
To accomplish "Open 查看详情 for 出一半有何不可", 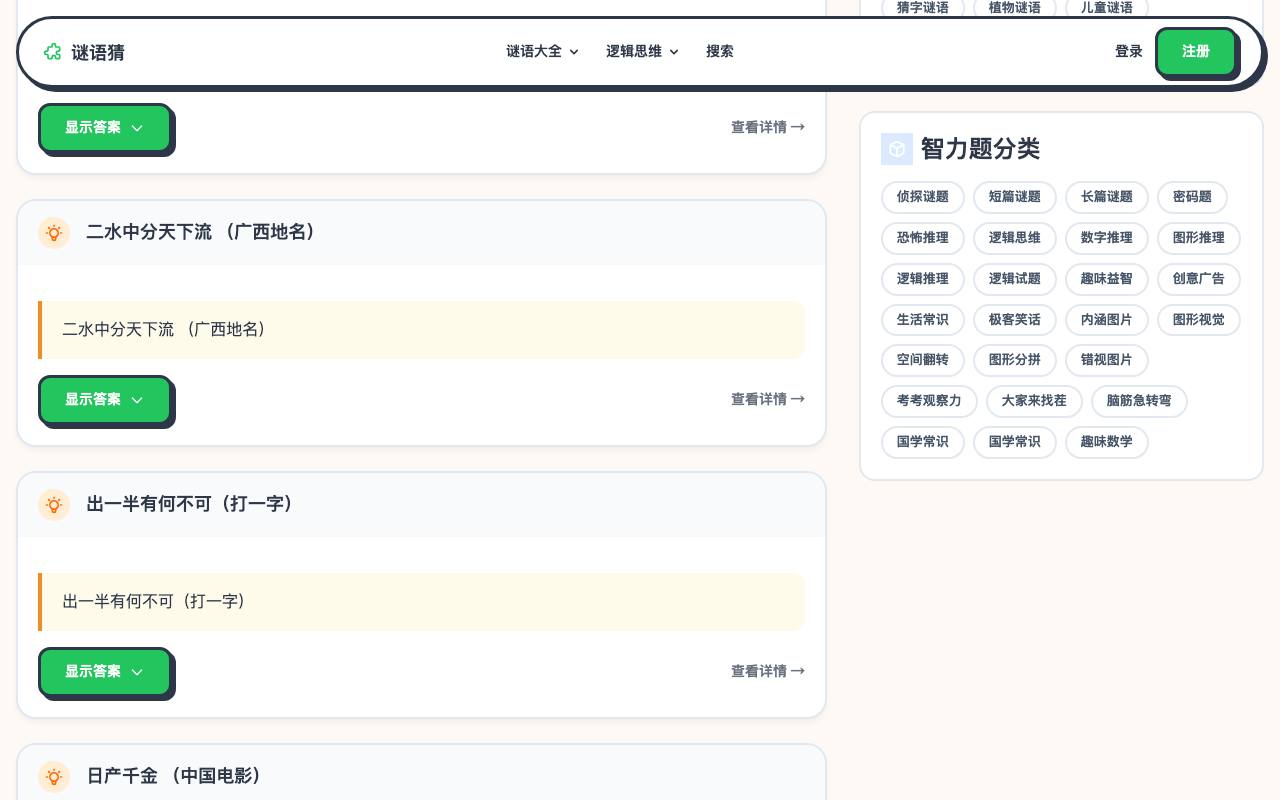I will coord(768,671).
